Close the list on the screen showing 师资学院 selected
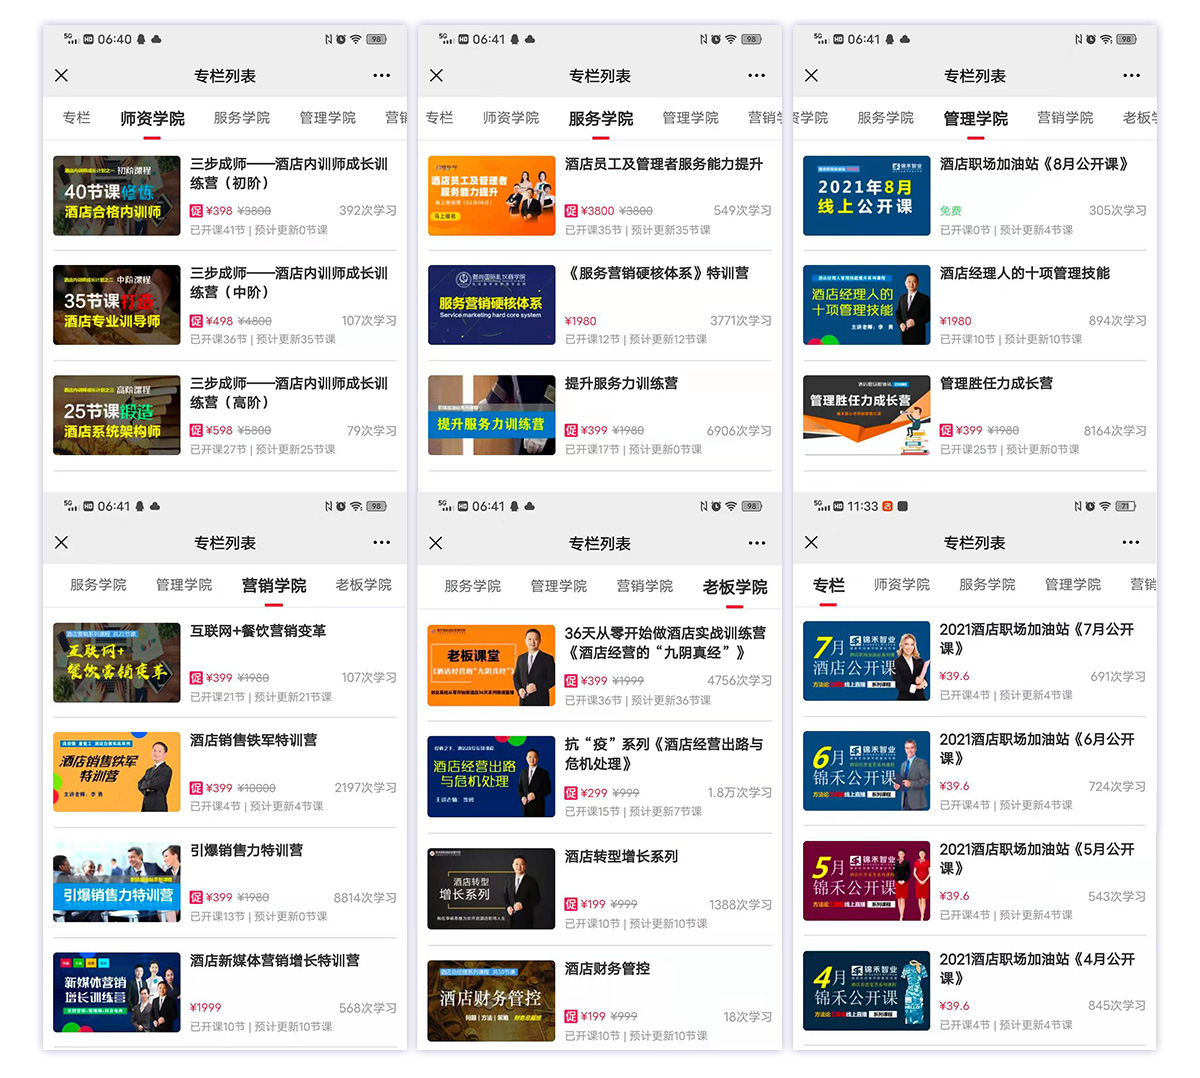Image resolution: width=1200 pixels, height=1078 pixels. (x=62, y=76)
